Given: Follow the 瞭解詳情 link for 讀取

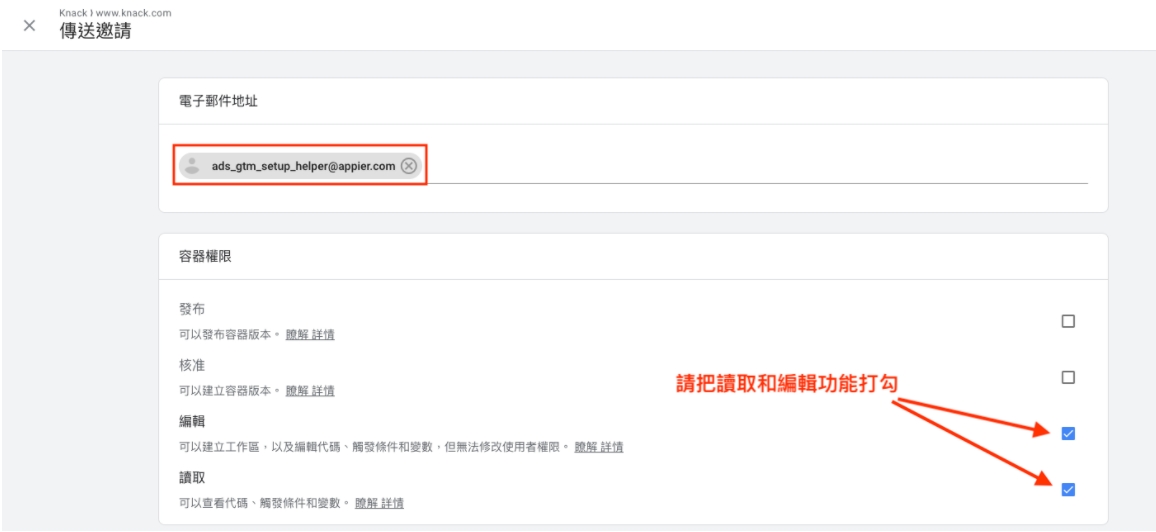Looking at the screenshot, I should point(380,502).
